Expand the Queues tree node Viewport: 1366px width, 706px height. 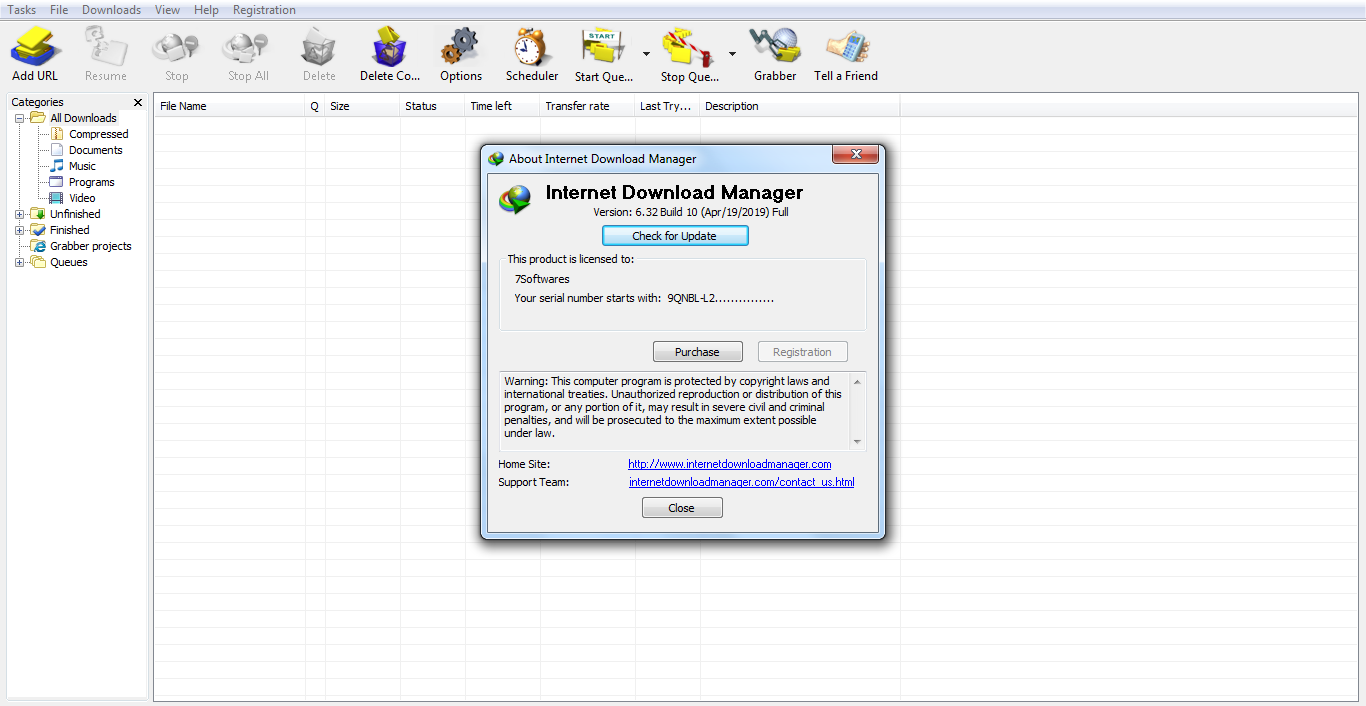[19, 262]
